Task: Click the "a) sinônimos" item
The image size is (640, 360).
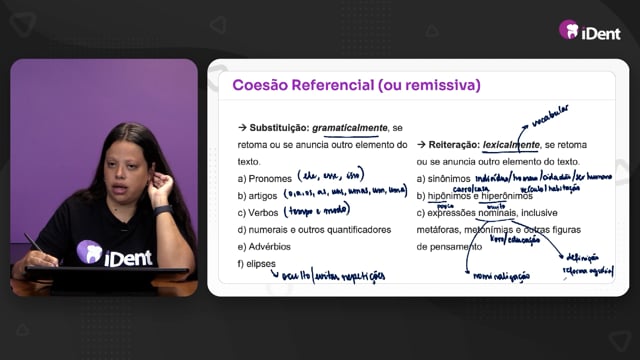Action: (443, 179)
